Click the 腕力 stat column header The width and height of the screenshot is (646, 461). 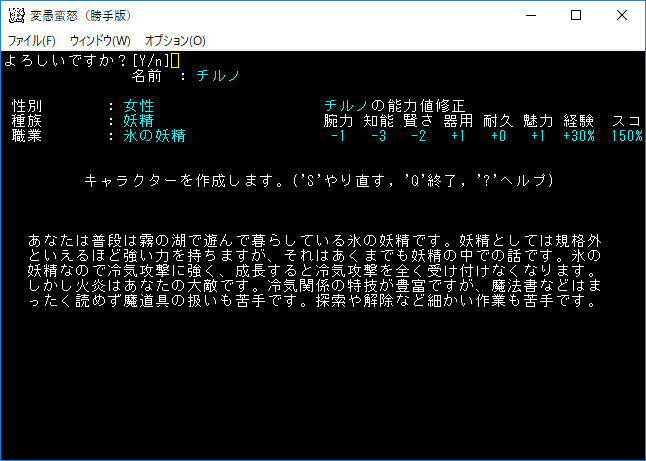tap(338, 120)
